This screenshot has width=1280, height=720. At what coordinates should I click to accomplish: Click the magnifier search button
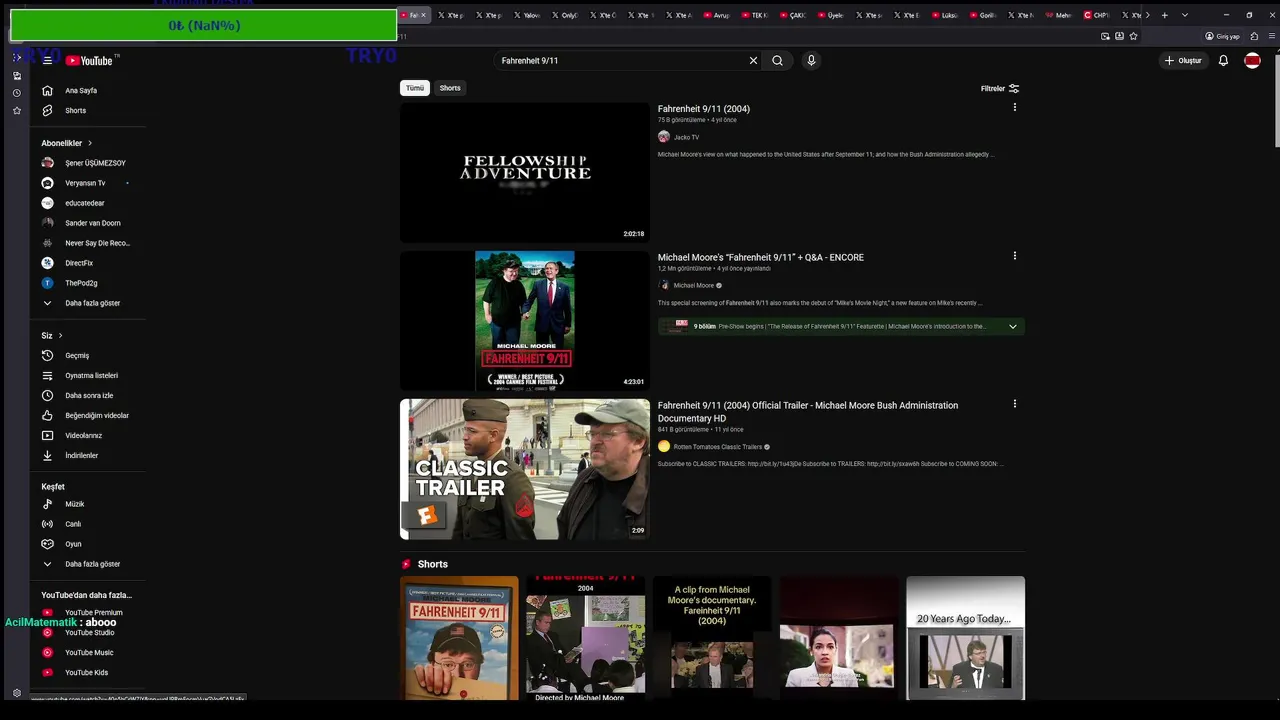pyautogui.click(x=777, y=60)
